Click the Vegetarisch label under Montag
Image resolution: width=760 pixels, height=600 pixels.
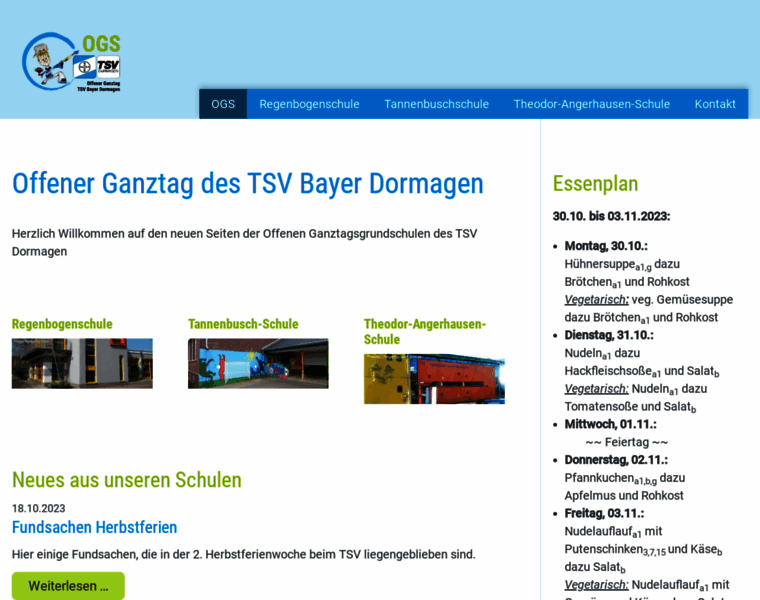click(596, 300)
